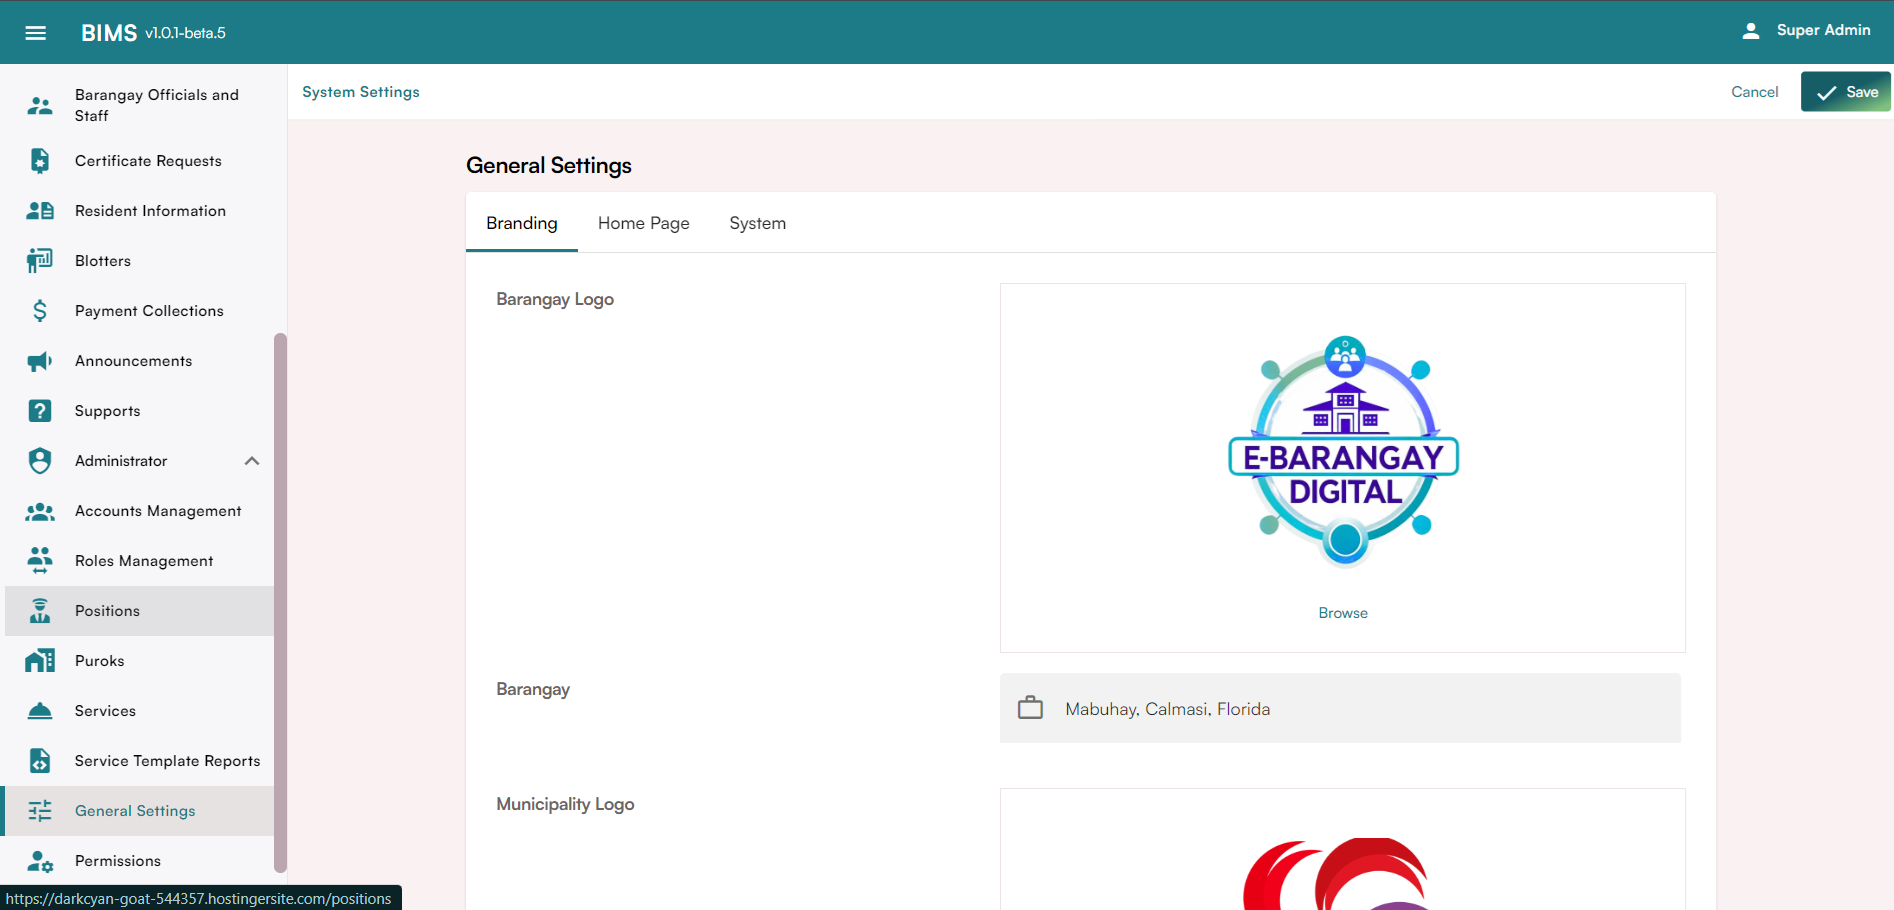Click the Puroks building icon

coord(40,661)
